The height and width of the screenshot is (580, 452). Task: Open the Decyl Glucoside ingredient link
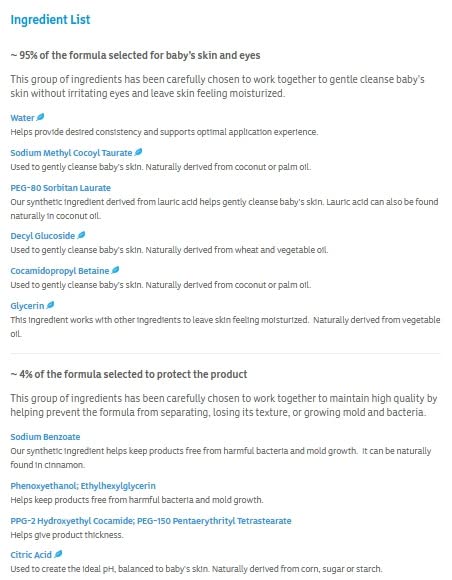pos(43,236)
